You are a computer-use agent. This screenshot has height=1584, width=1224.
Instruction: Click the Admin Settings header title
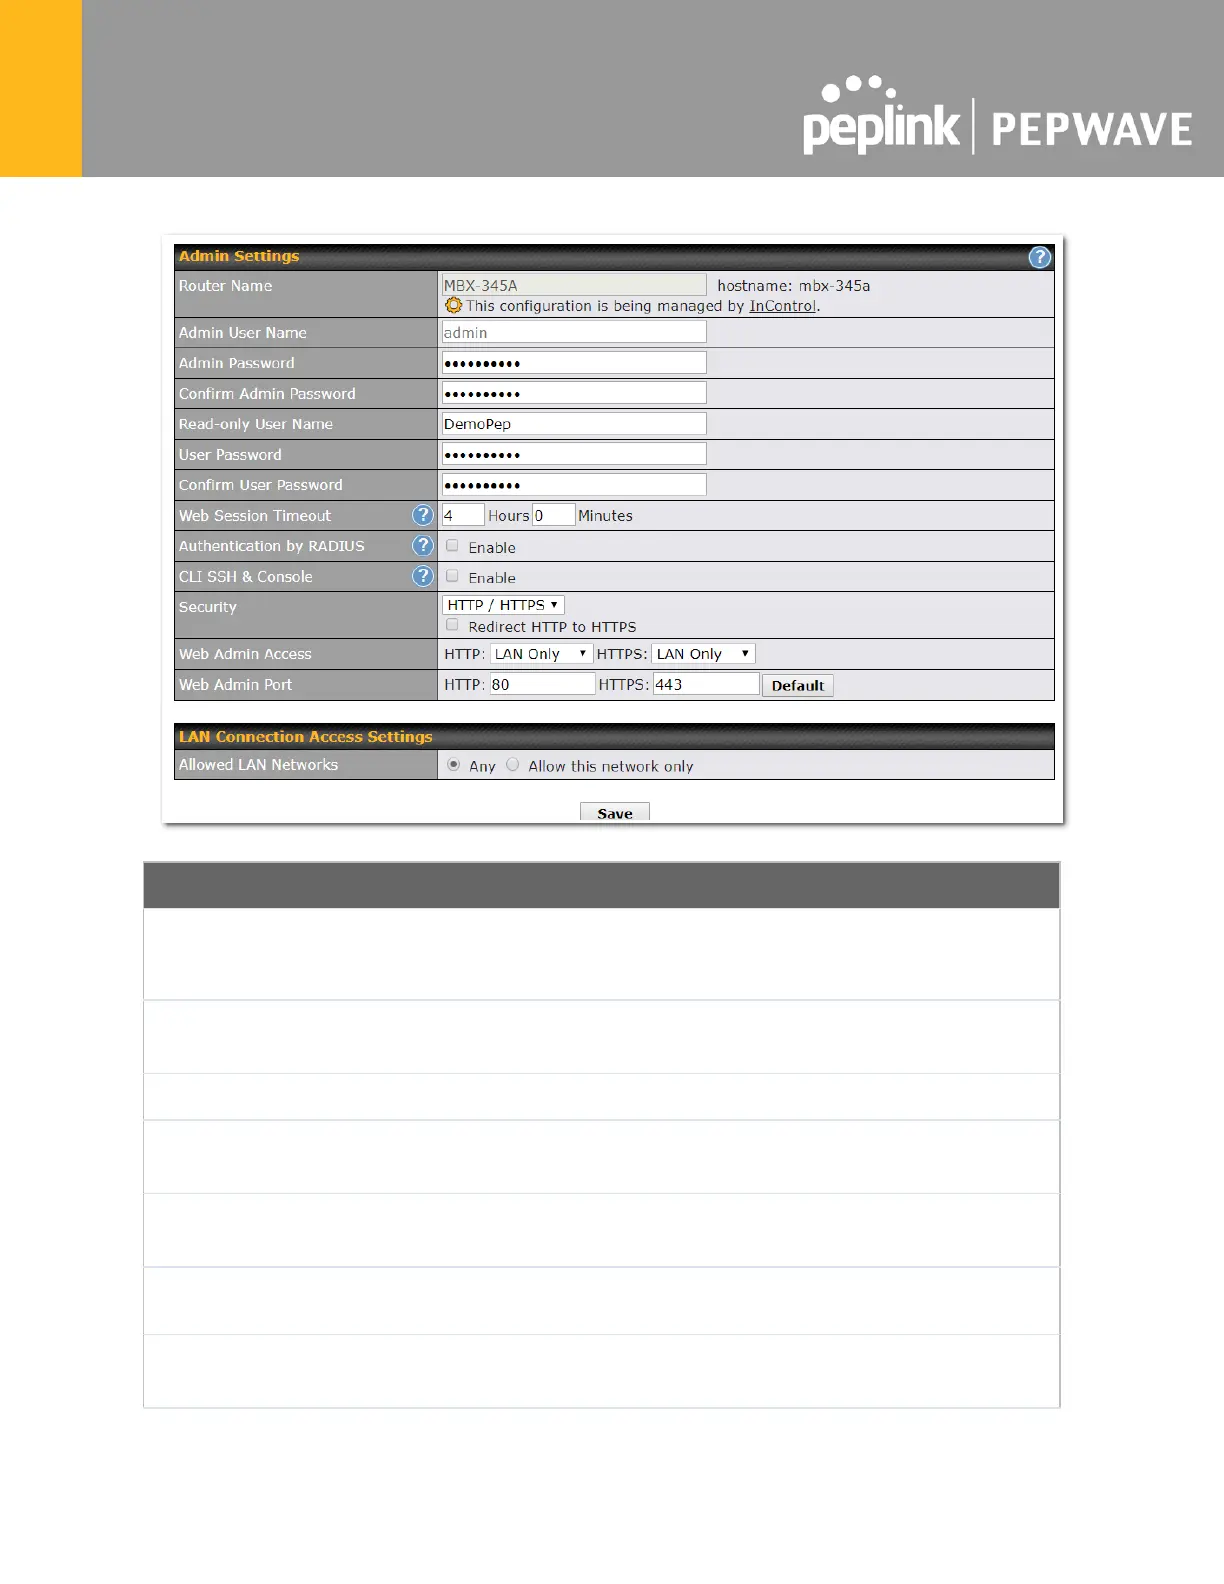tap(239, 256)
